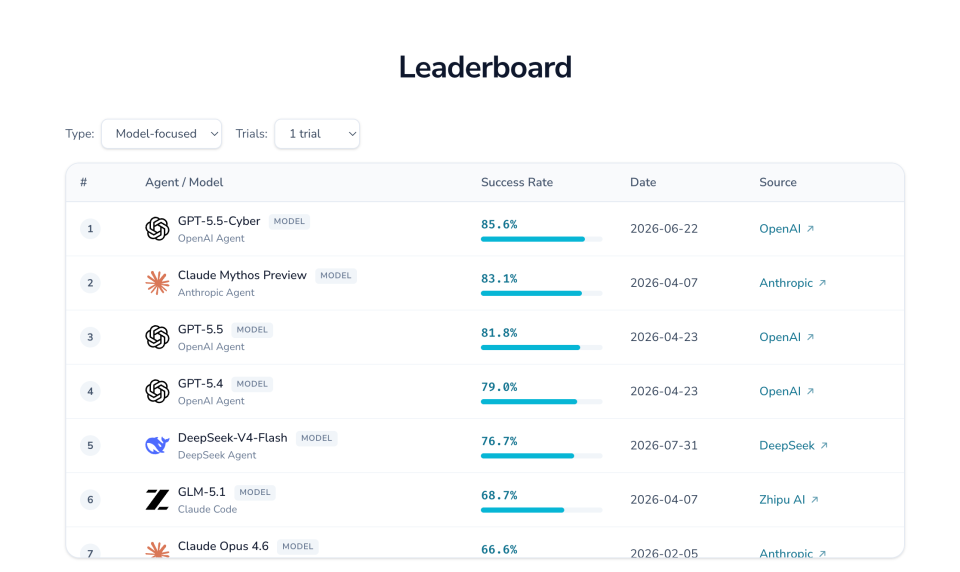
Task: Click the OpenAI logo beside GPT-5.5-Cyber
Action: pos(157,229)
